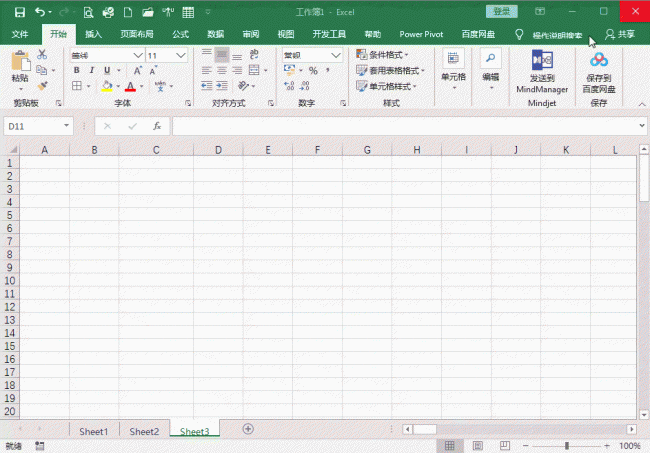Copy the selection
Screen dimensions: 650x453
click(x=41, y=70)
